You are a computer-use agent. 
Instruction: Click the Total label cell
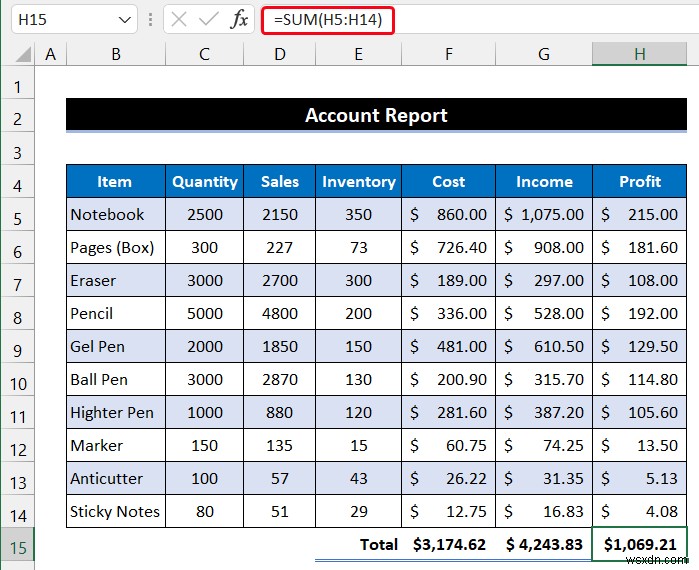[358, 544]
